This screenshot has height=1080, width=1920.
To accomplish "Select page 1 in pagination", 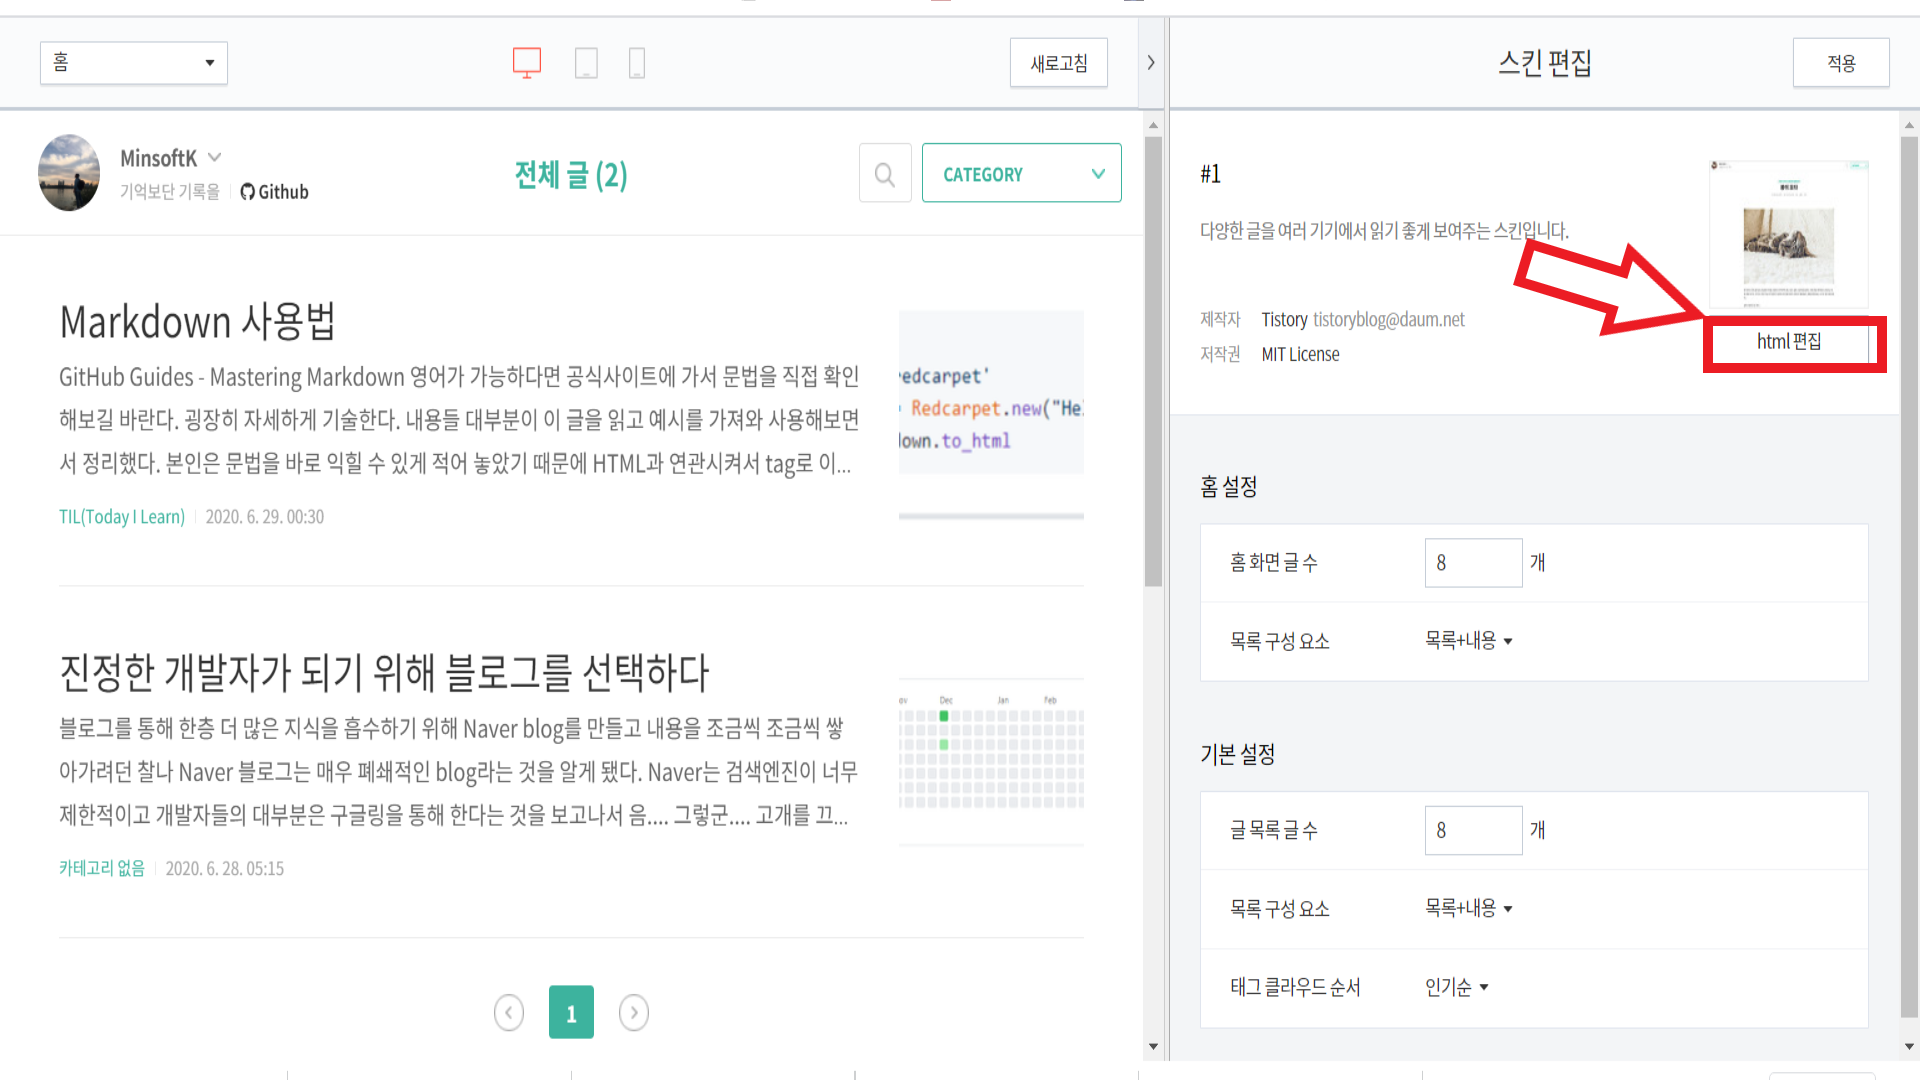I will tap(571, 1012).
